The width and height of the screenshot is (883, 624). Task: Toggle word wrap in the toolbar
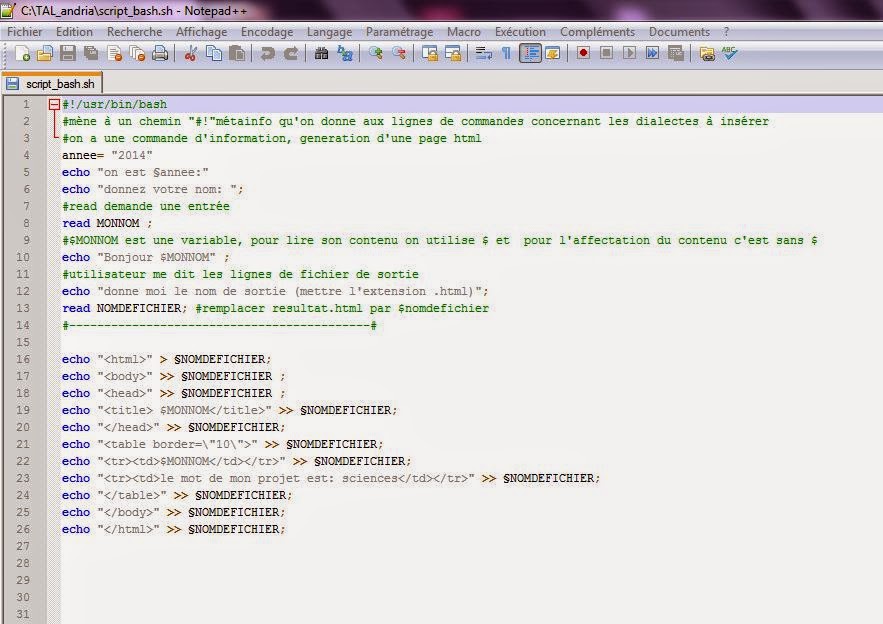click(483, 54)
